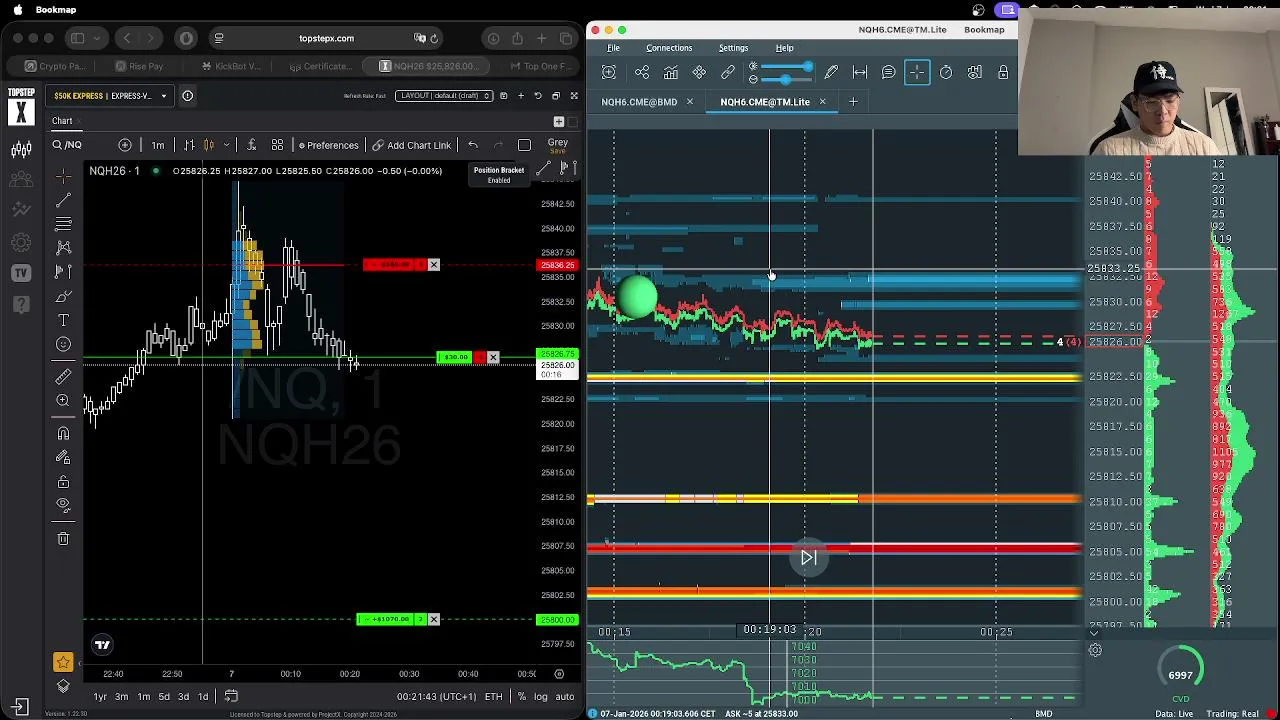Select the 5d range button
Screen dimensions: 1280x720
[164, 697]
